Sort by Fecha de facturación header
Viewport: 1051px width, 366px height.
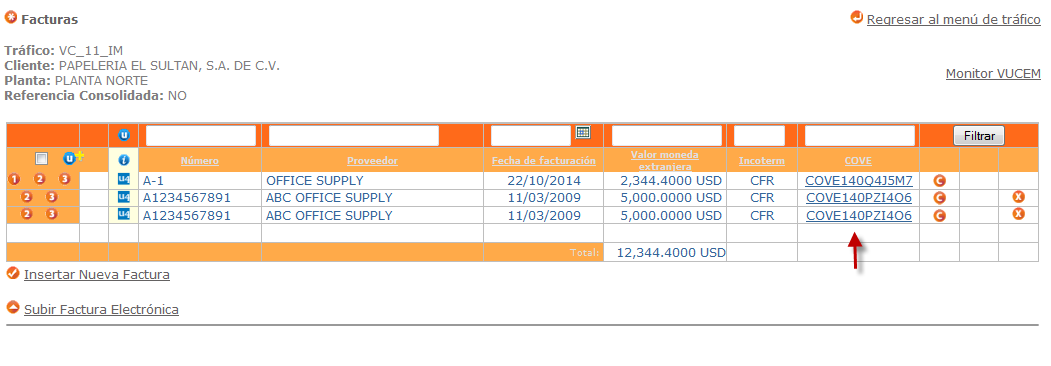coord(544,161)
